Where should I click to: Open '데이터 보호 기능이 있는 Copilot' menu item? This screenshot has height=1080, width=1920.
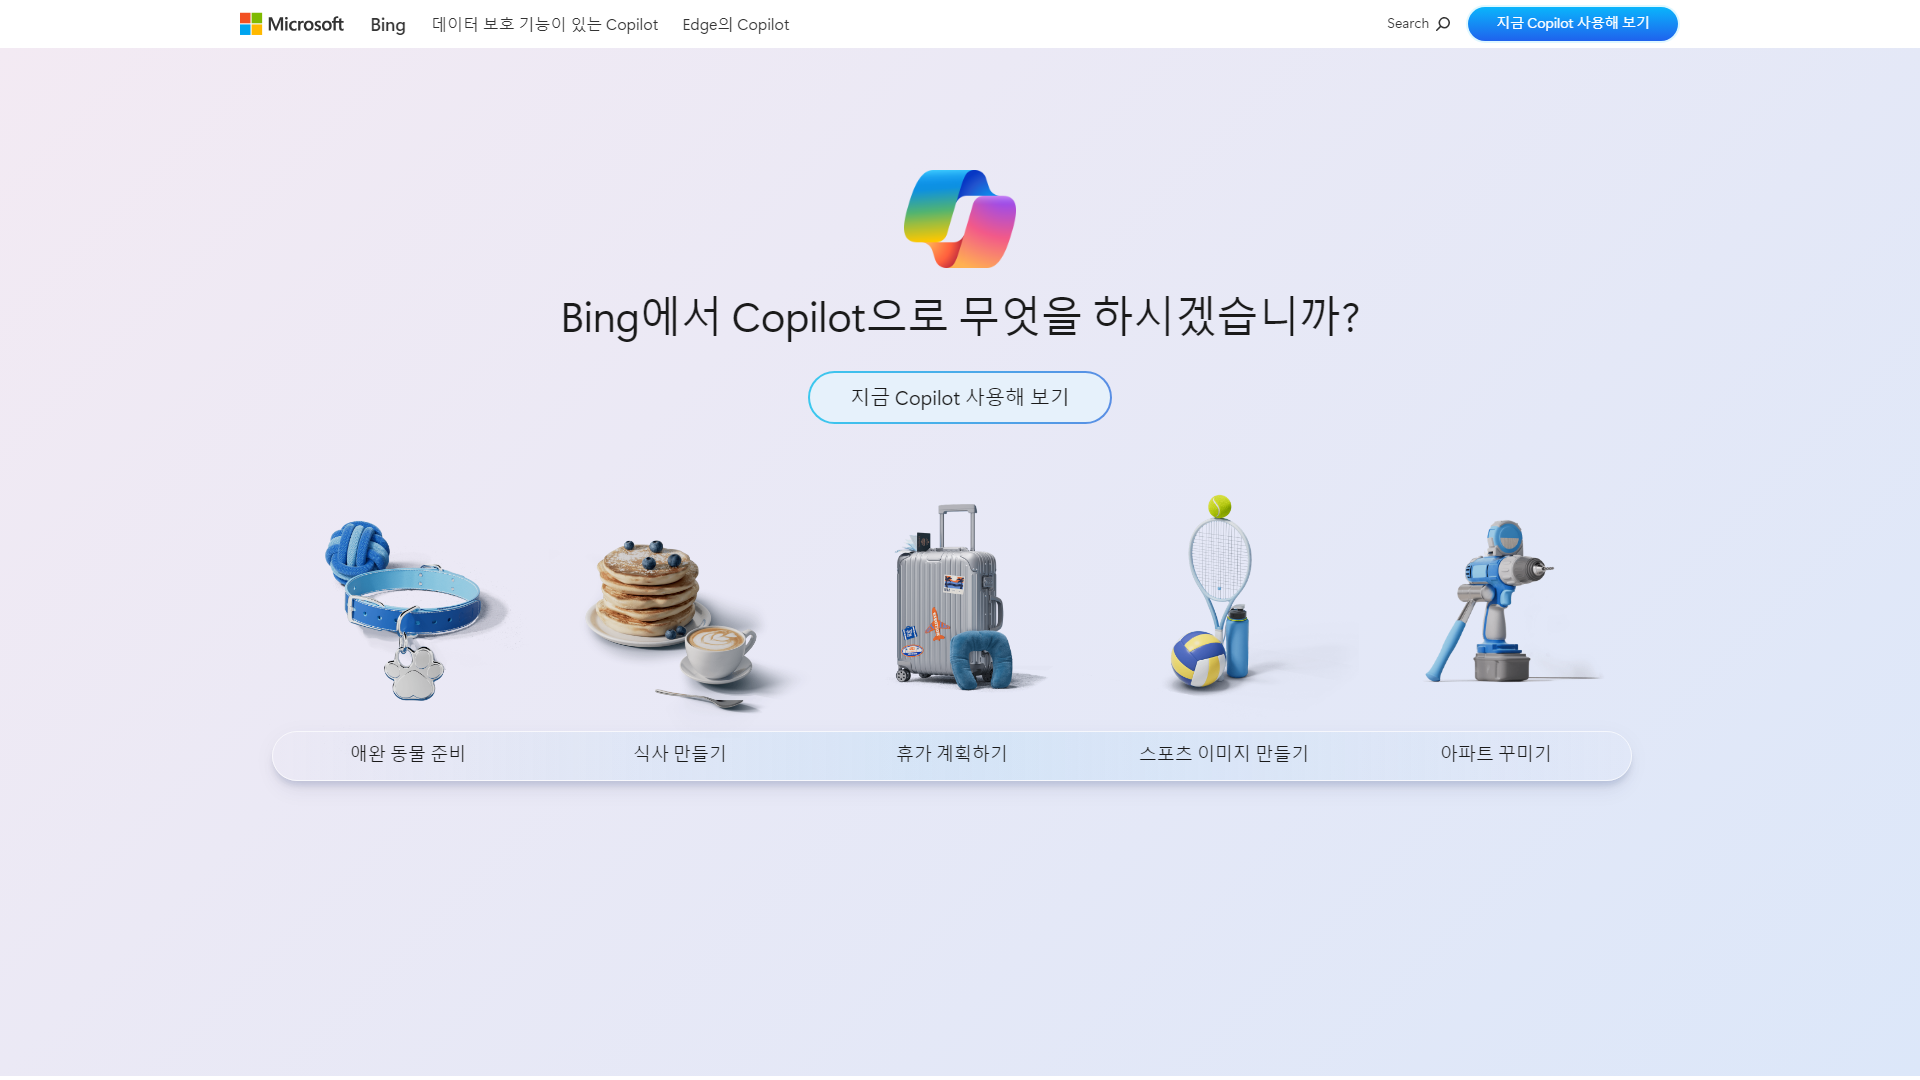[x=545, y=25]
